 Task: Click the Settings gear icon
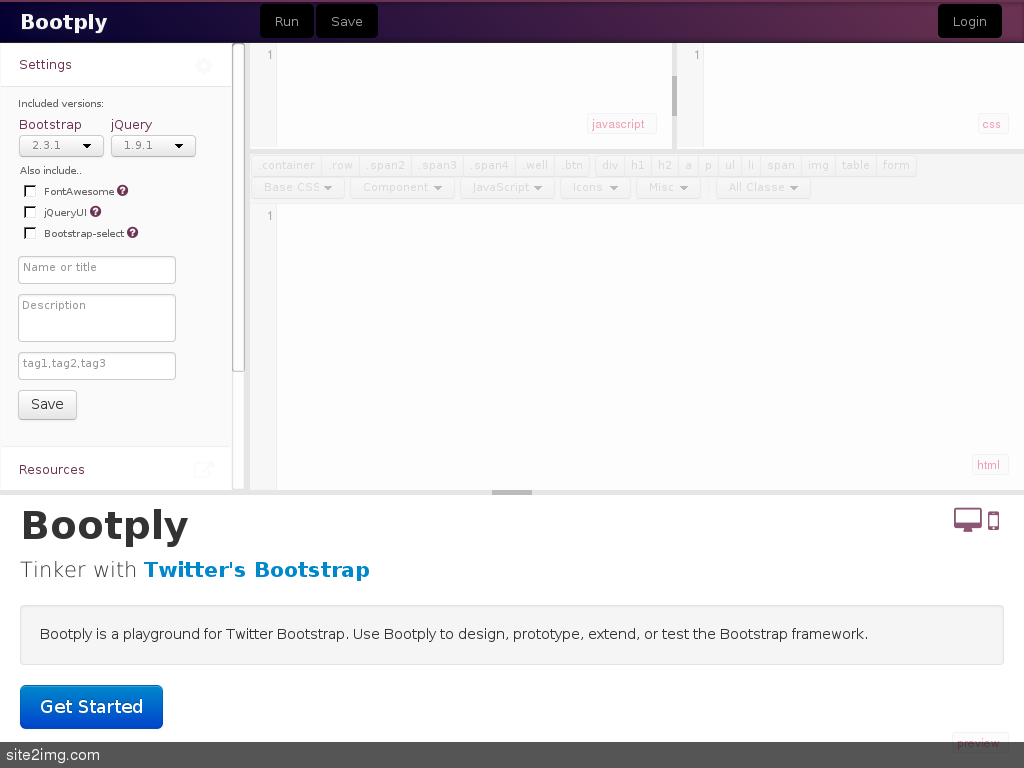[x=203, y=65]
